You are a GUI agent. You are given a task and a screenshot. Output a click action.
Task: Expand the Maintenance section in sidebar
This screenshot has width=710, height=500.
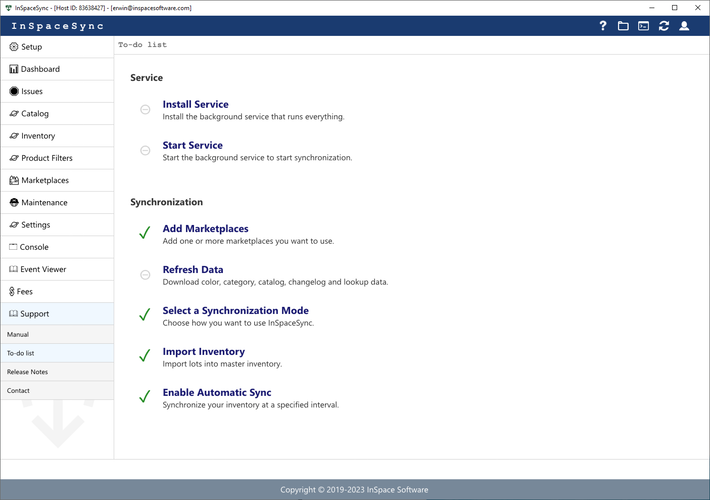(x=44, y=203)
